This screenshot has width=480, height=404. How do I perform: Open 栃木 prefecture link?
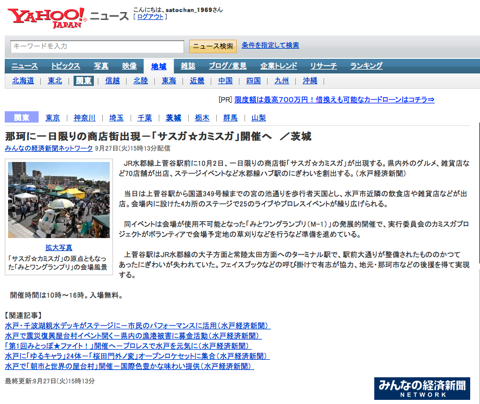(202, 118)
